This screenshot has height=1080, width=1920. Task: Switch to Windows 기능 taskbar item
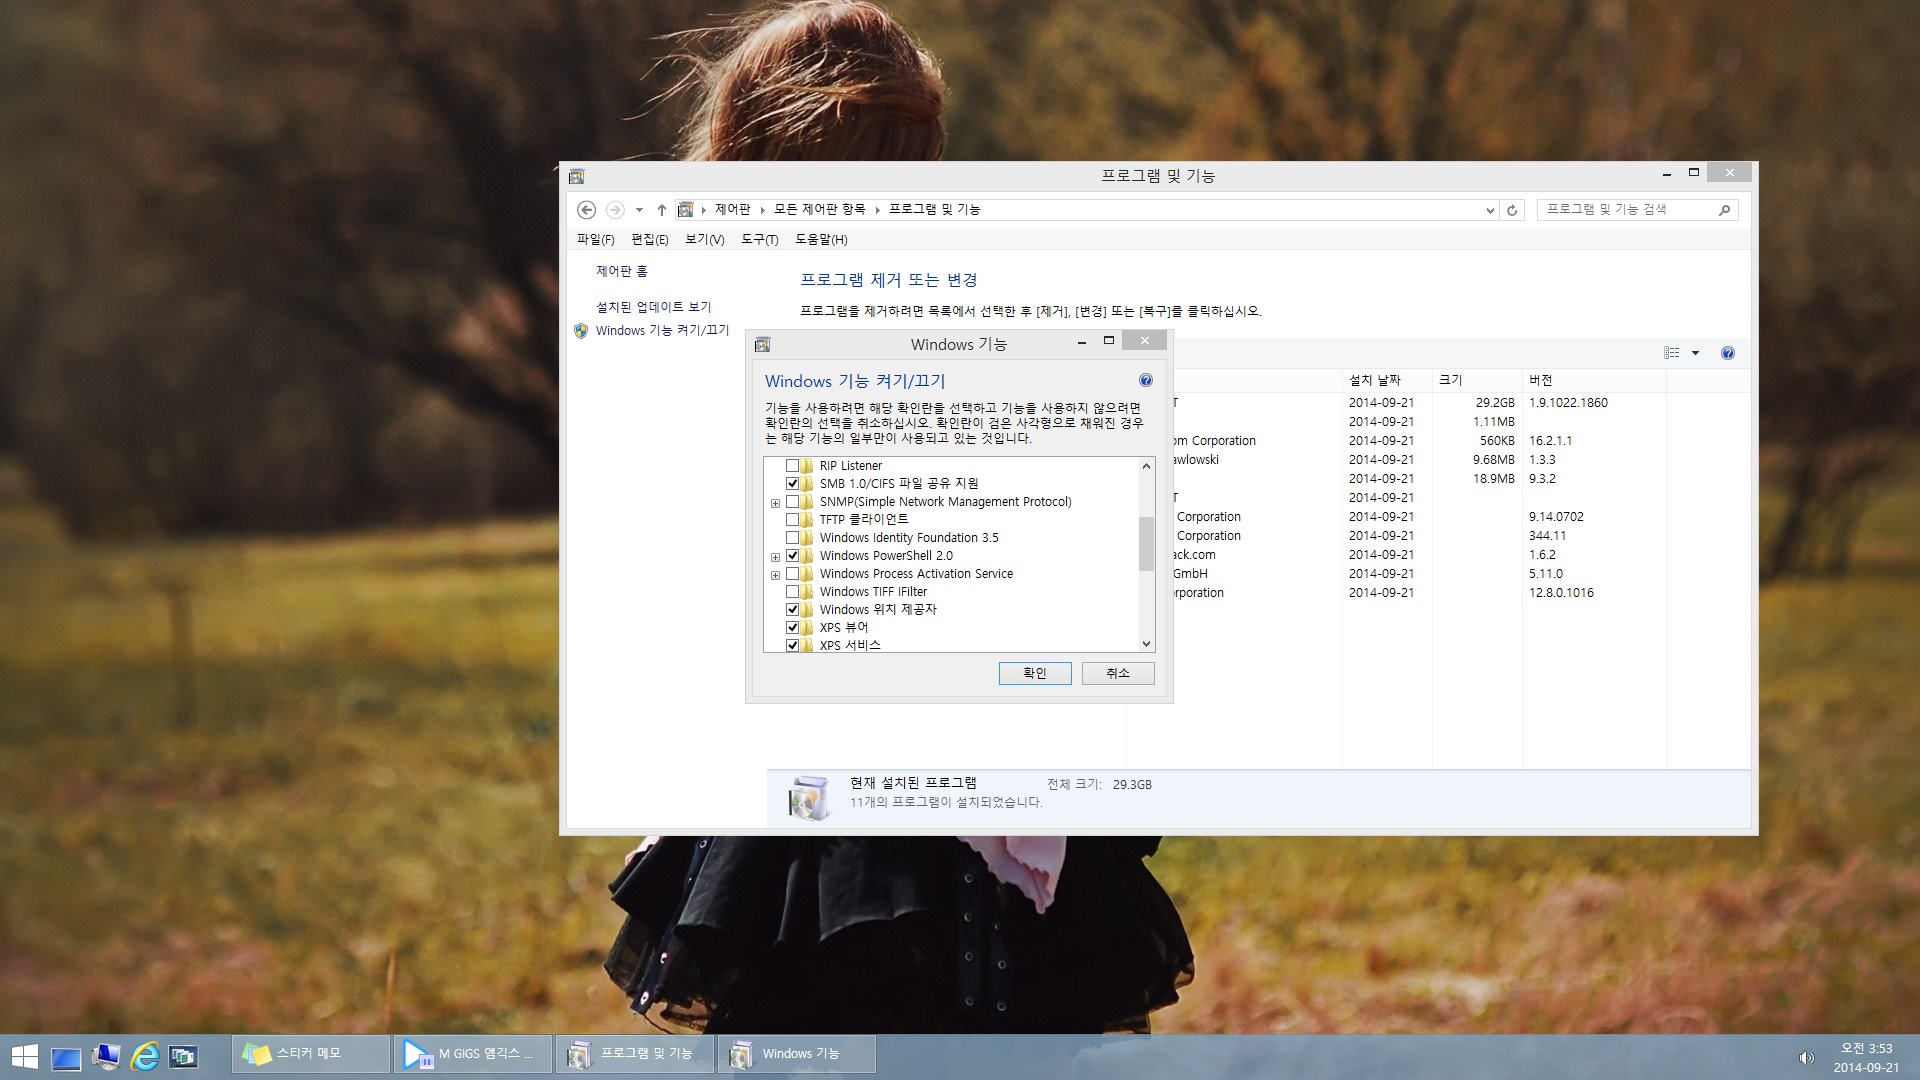pyautogui.click(x=797, y=1054)
